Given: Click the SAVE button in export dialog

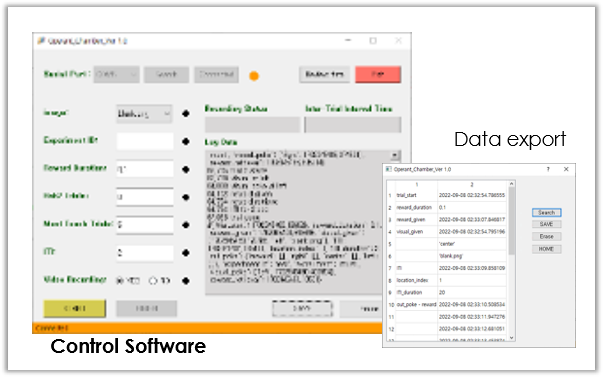Looking at the screenshot, I should click(546, 224).
